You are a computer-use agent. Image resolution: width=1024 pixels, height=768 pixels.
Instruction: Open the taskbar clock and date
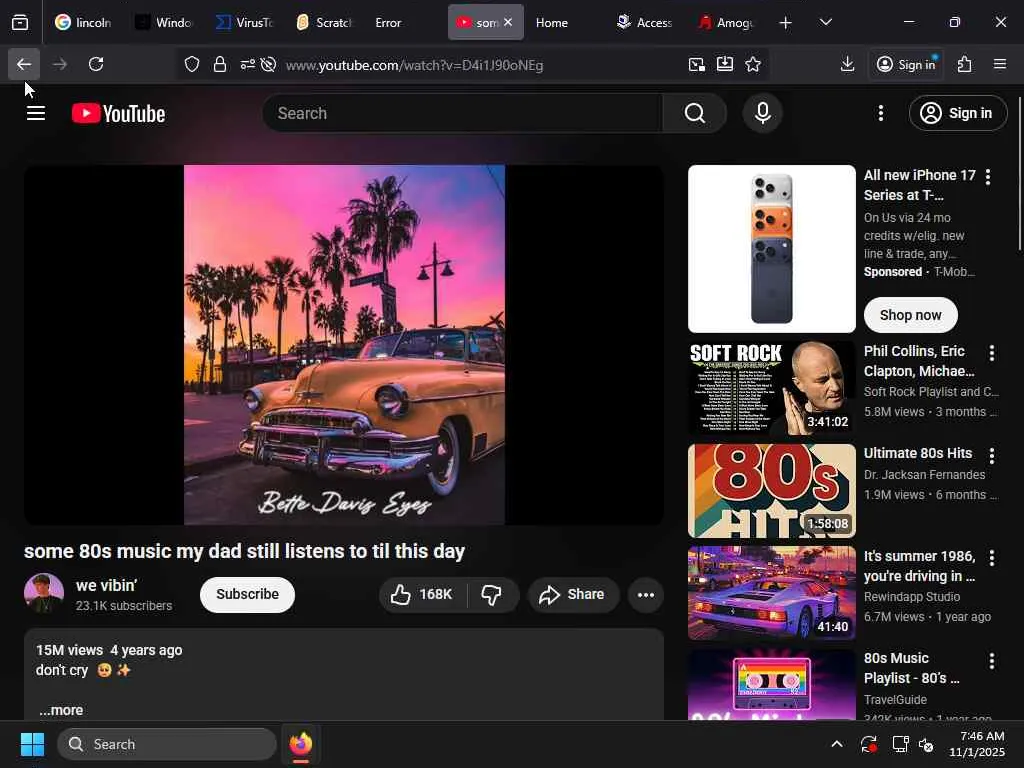pos(977,744)
